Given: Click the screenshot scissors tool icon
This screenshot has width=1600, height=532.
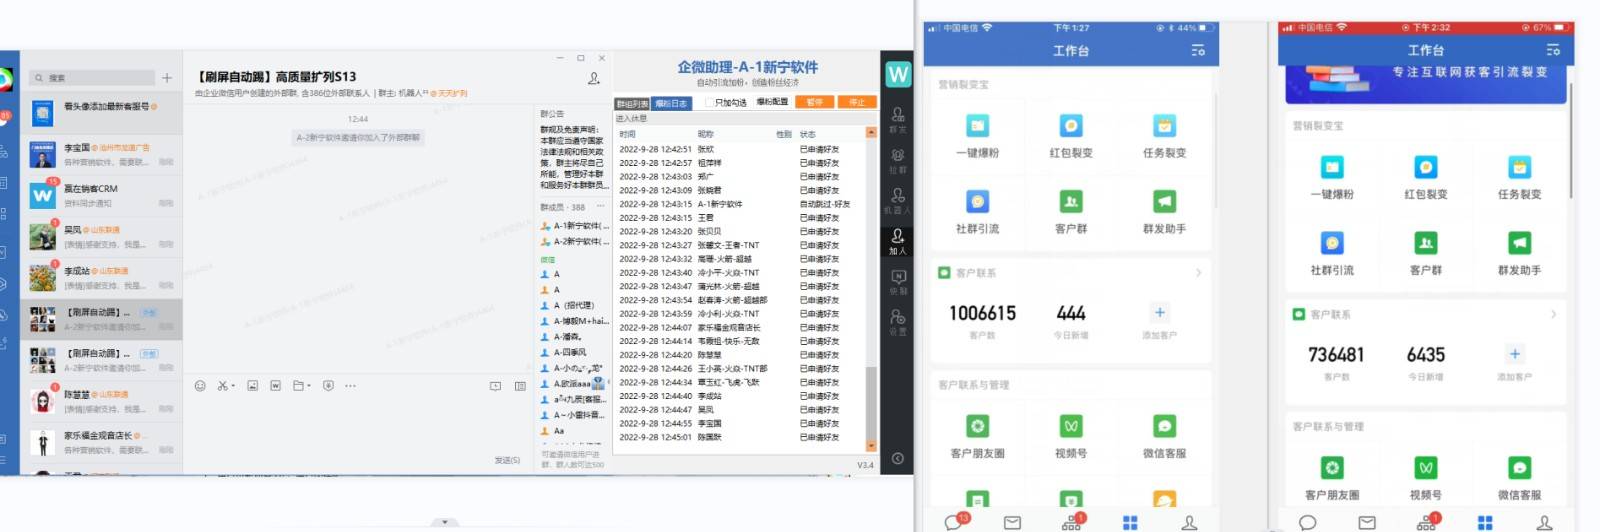Looking at the screenshot, I should (x=223, y=386).
